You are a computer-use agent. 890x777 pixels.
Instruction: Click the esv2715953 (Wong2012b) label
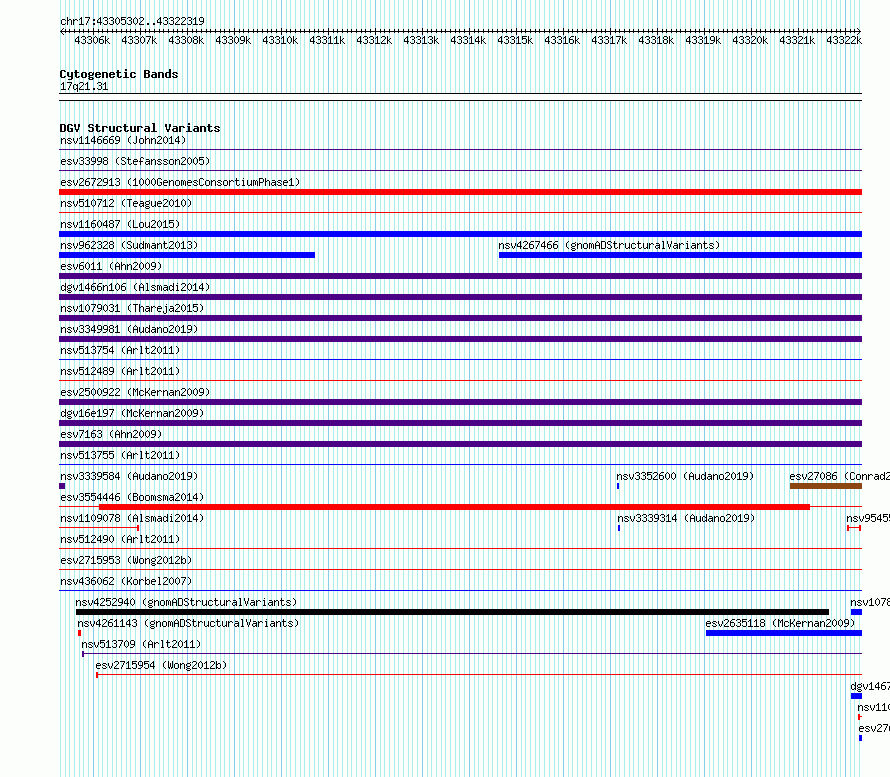126,560
